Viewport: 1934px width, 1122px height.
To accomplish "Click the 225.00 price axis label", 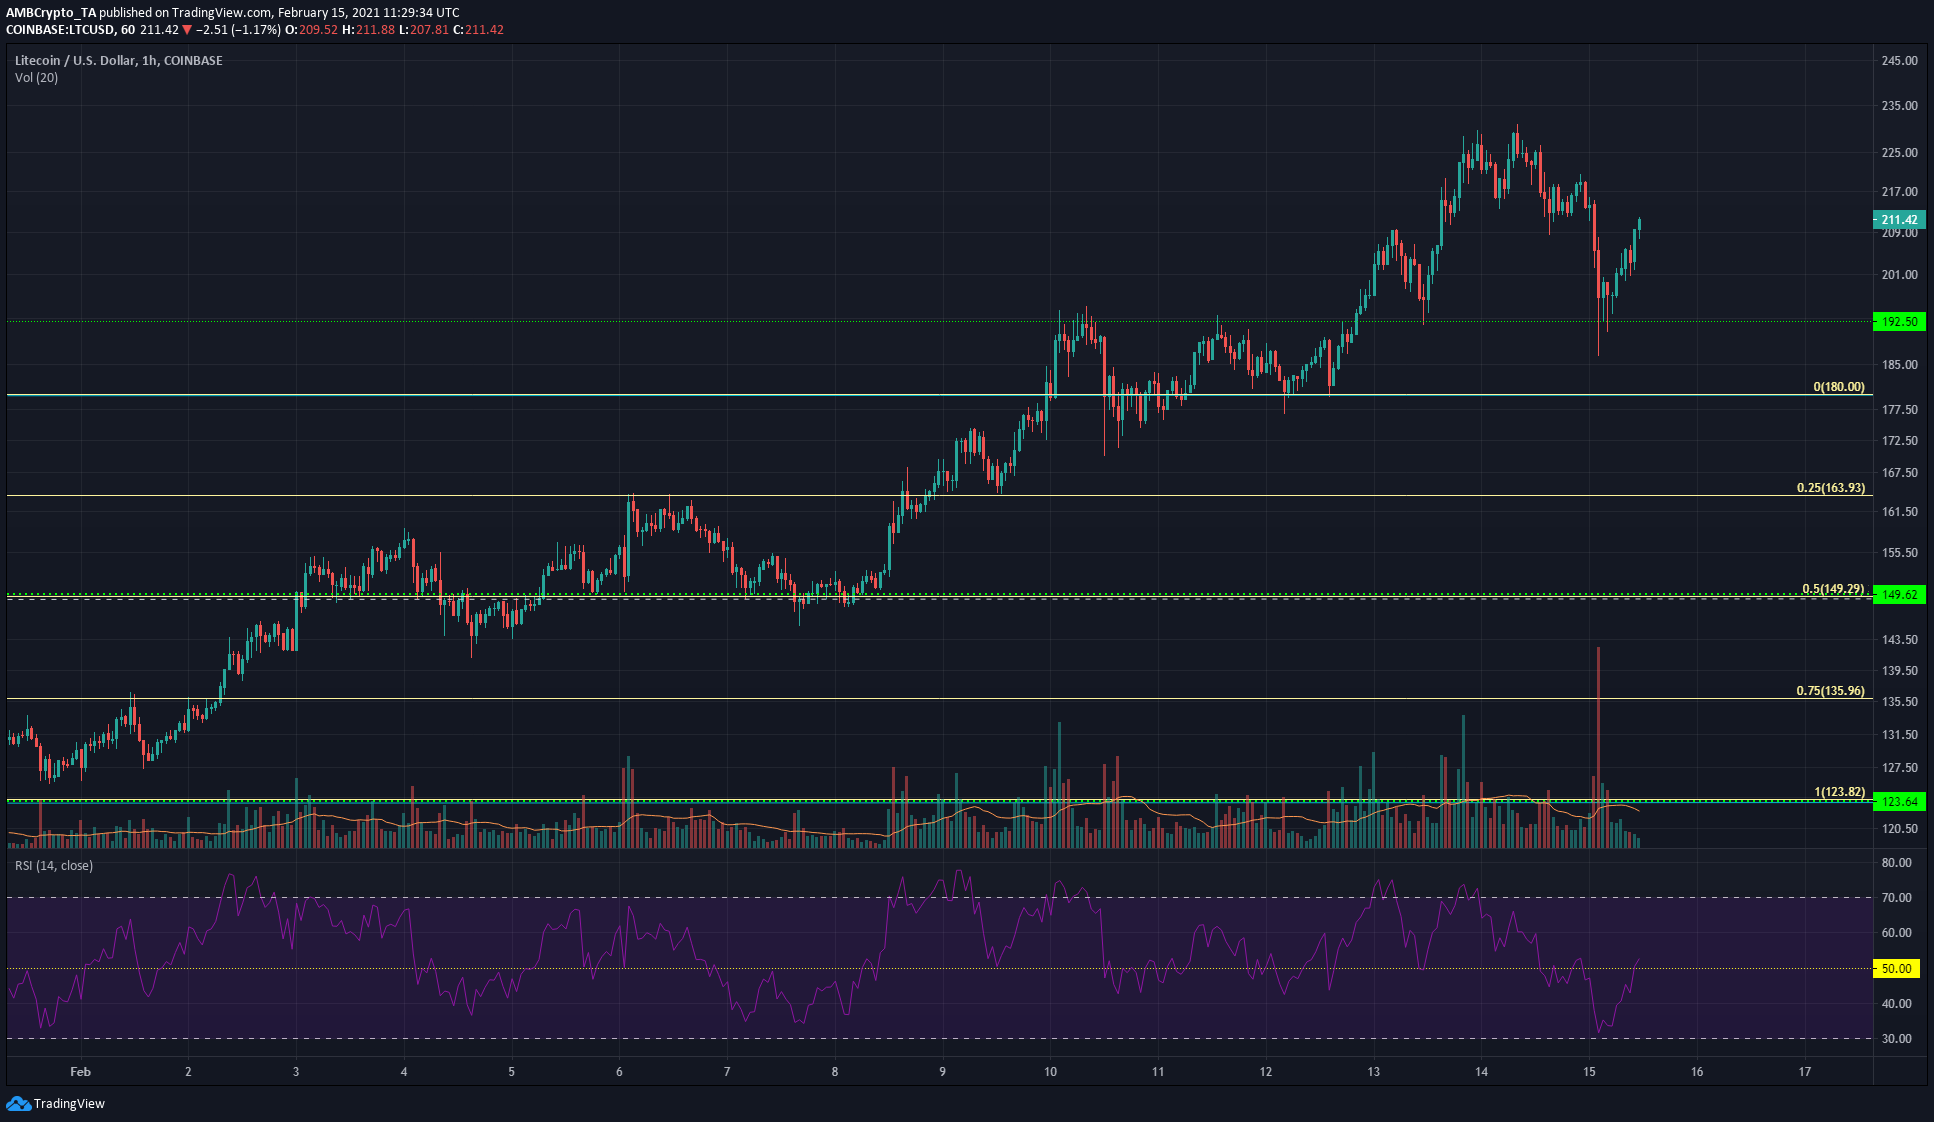I will [x=1899, y=153].
